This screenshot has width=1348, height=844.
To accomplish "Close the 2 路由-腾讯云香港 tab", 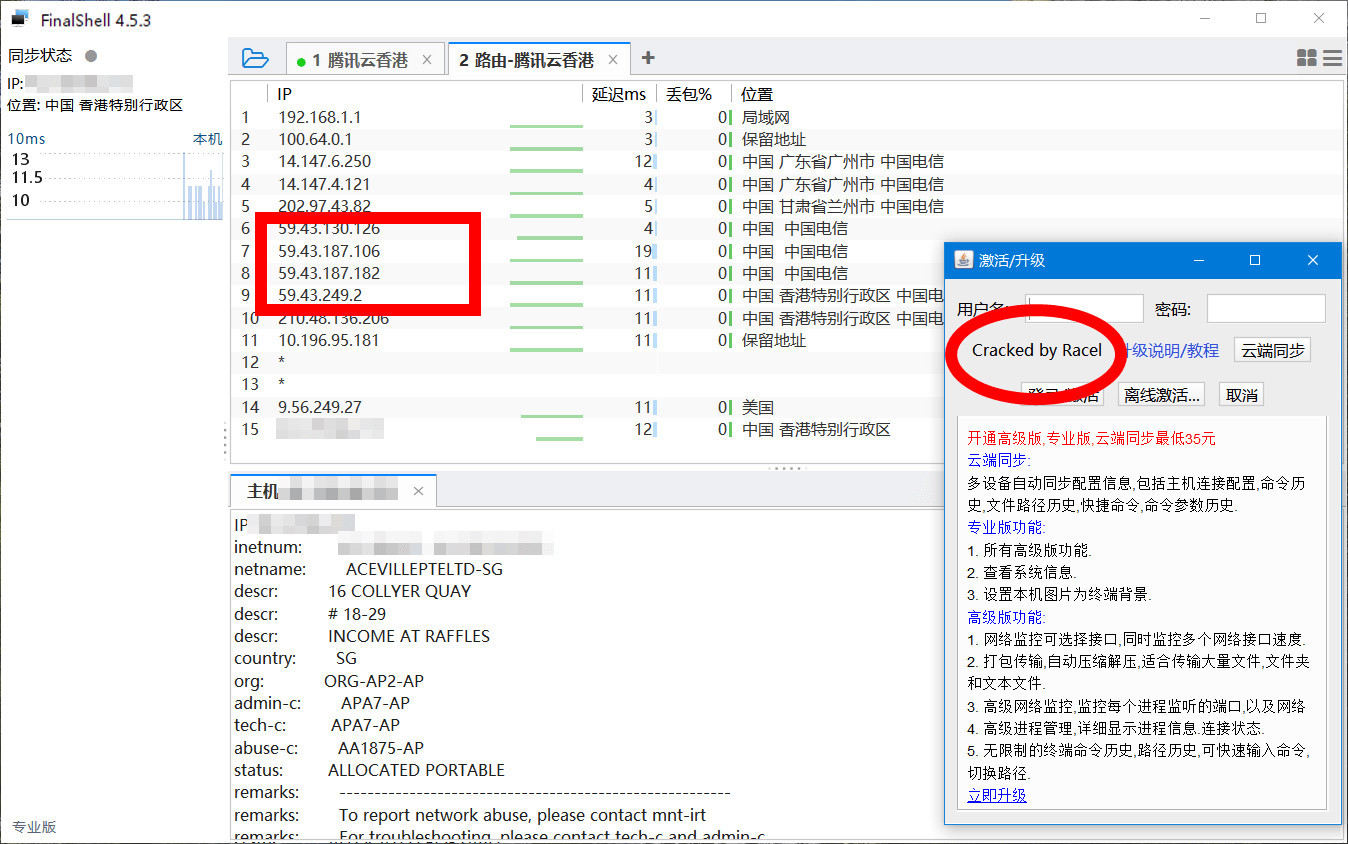I will coord(613,60).
